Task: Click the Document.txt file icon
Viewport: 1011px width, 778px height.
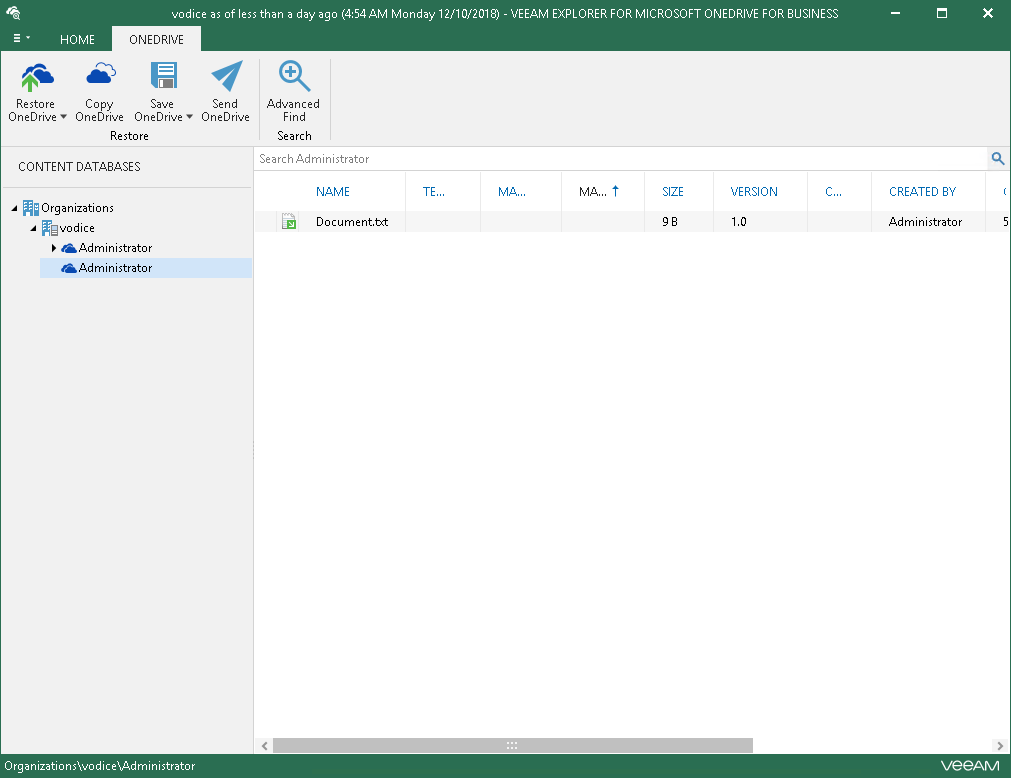Action: 289,222
